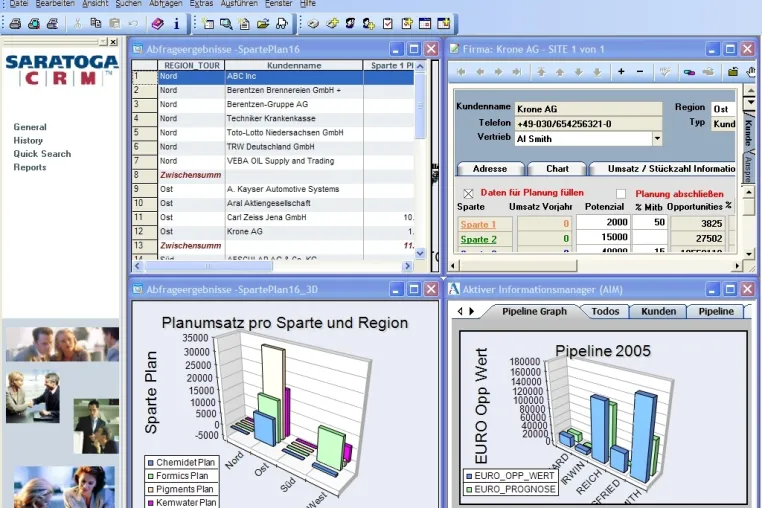762x508 pixels.
Task: Open the purple help book icon
Action: coord(157,23)
